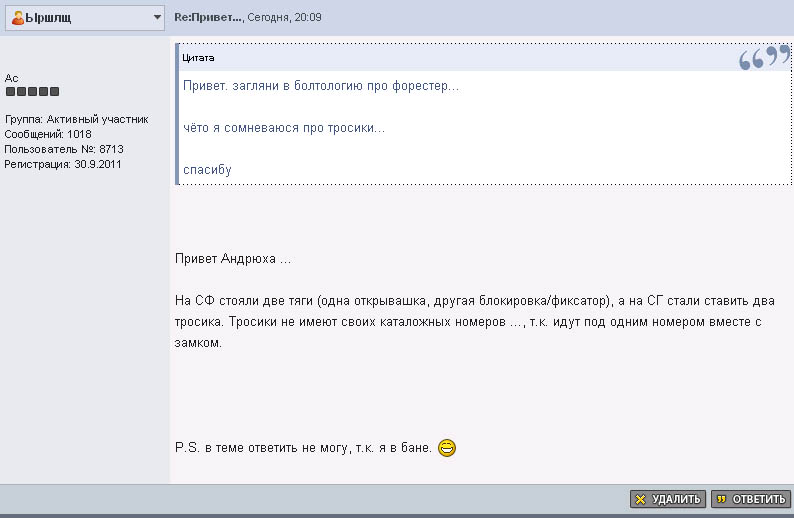
Task: Click the quote icon on ОТВЕТИТЬ
Action: (x=721, y=499)
